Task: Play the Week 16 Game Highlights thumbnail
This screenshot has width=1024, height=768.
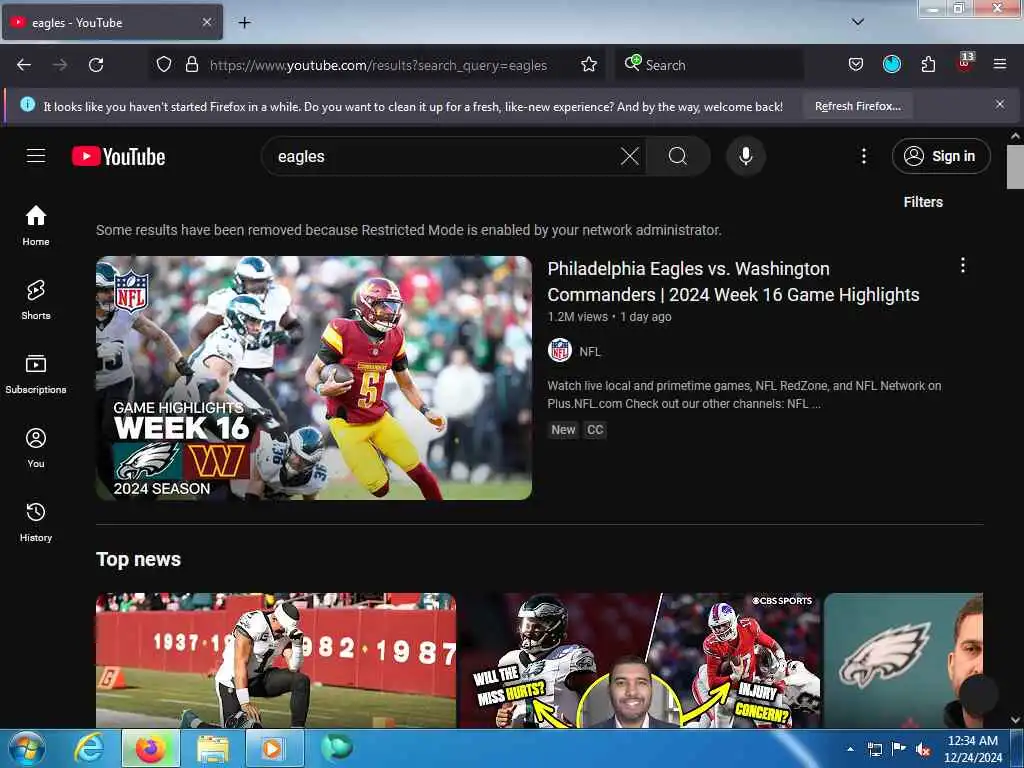Action: coord(314,378)
